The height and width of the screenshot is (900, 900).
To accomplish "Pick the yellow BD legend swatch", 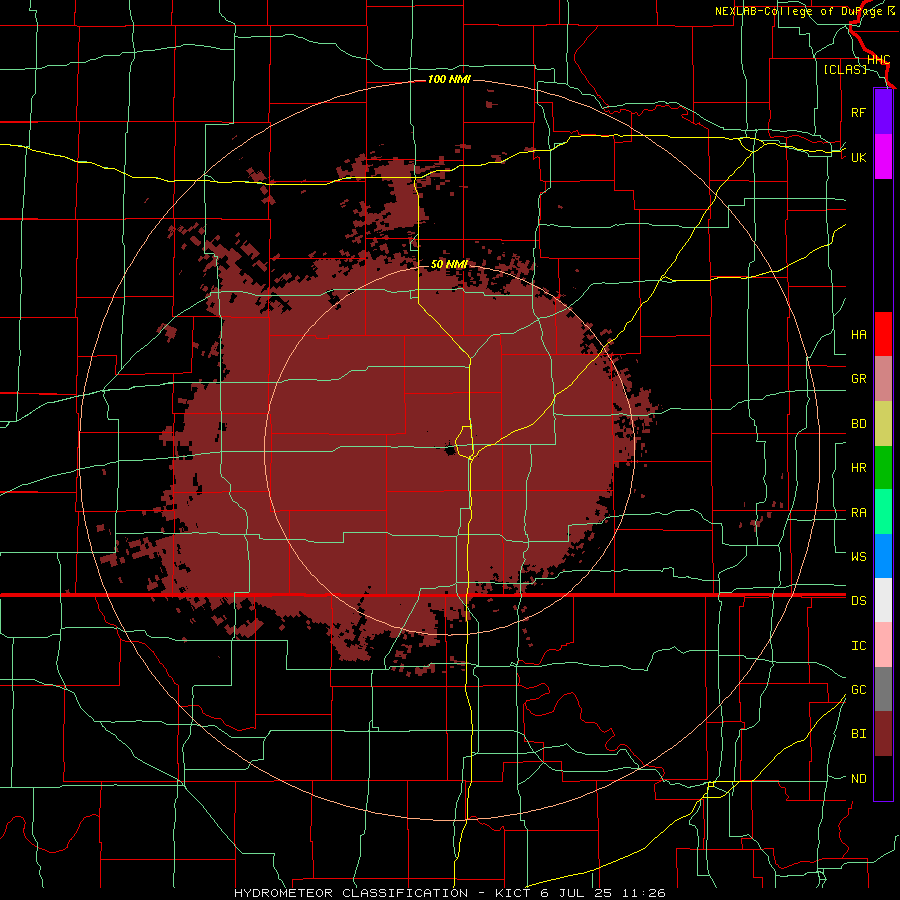I will [x=883, y=424].
